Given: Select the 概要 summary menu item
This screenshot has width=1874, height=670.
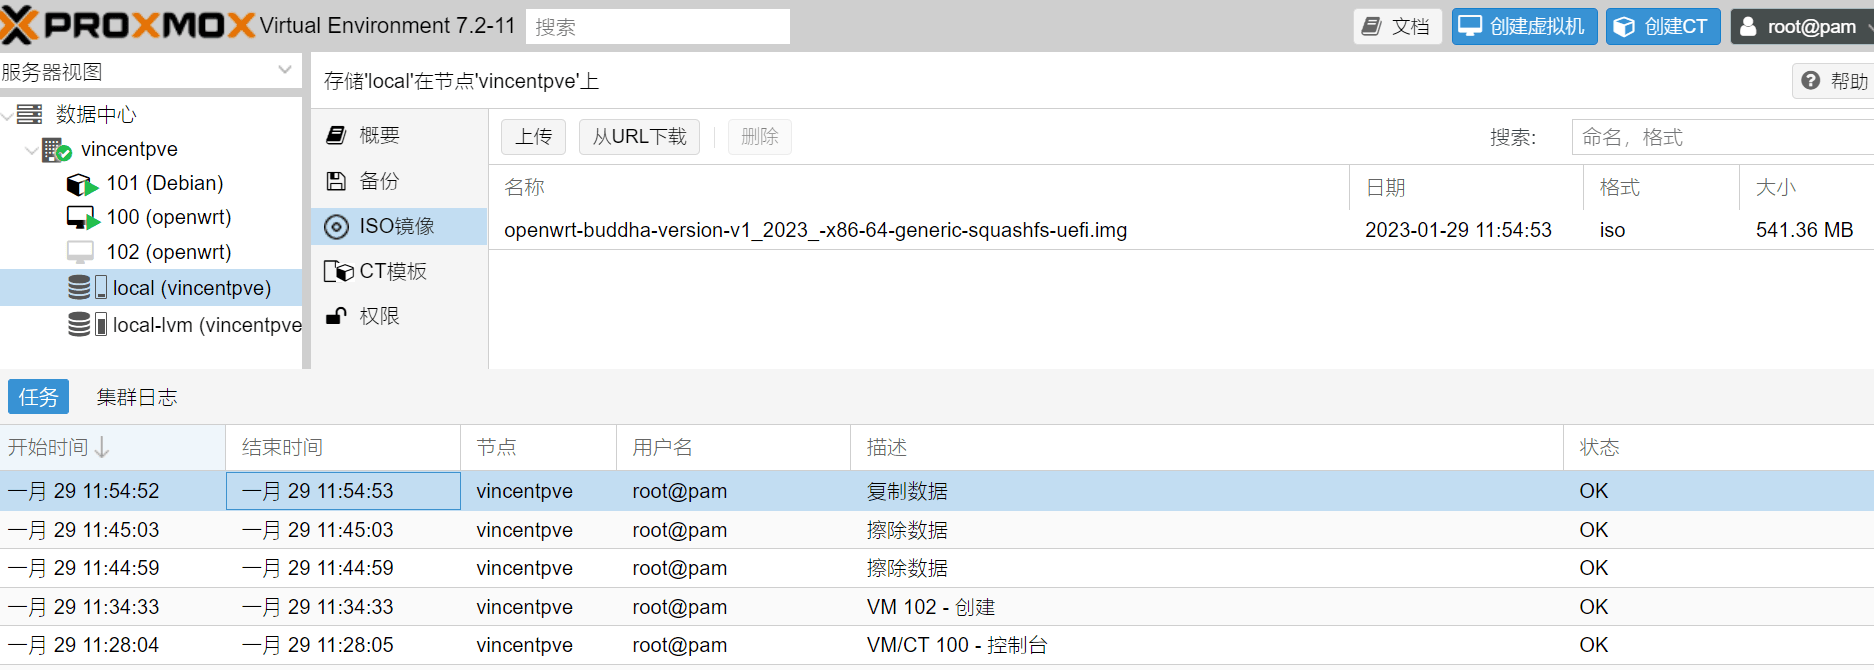Looking at the screenshot, I should pyautogui.click(x=379, y=135).
